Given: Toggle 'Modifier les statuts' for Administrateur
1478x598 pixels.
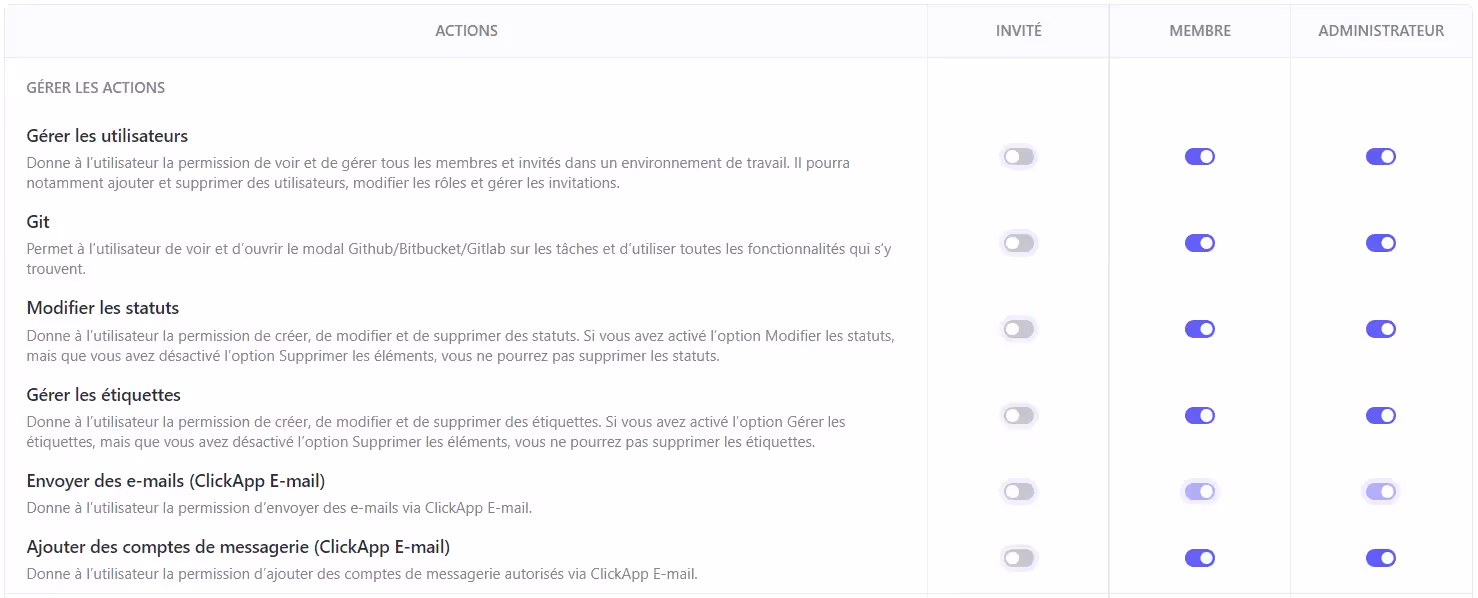Looking at the screenshot, I should coord(1381,328).
